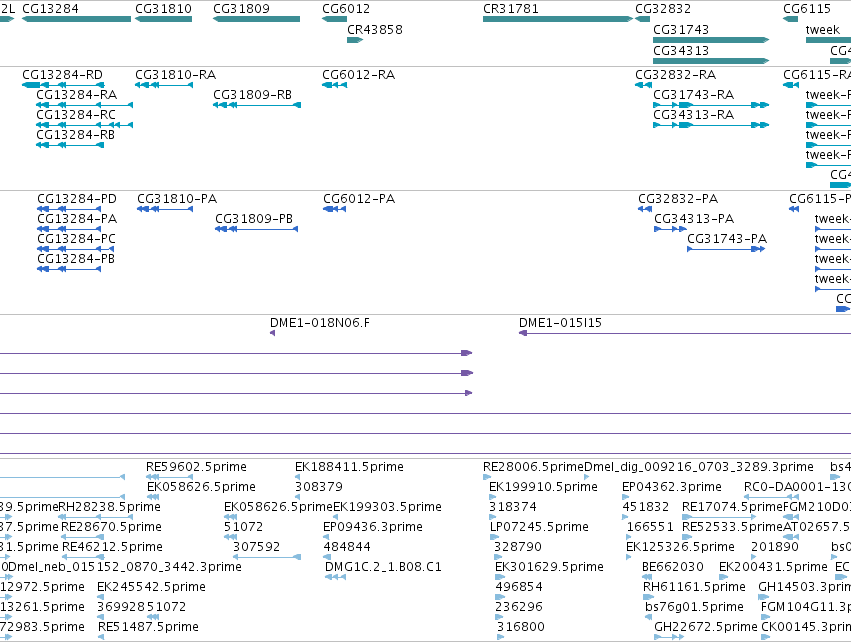Select protein label CG32832-PA
The image size is (851, 642).
click(678, 199)
